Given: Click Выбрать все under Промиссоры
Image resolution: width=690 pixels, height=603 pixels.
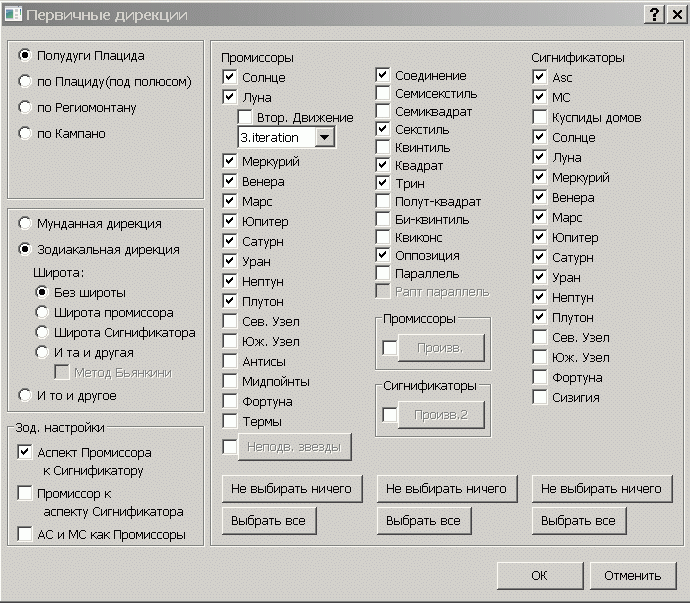Looking at the screenshot, I should click(x=269, y=521).
